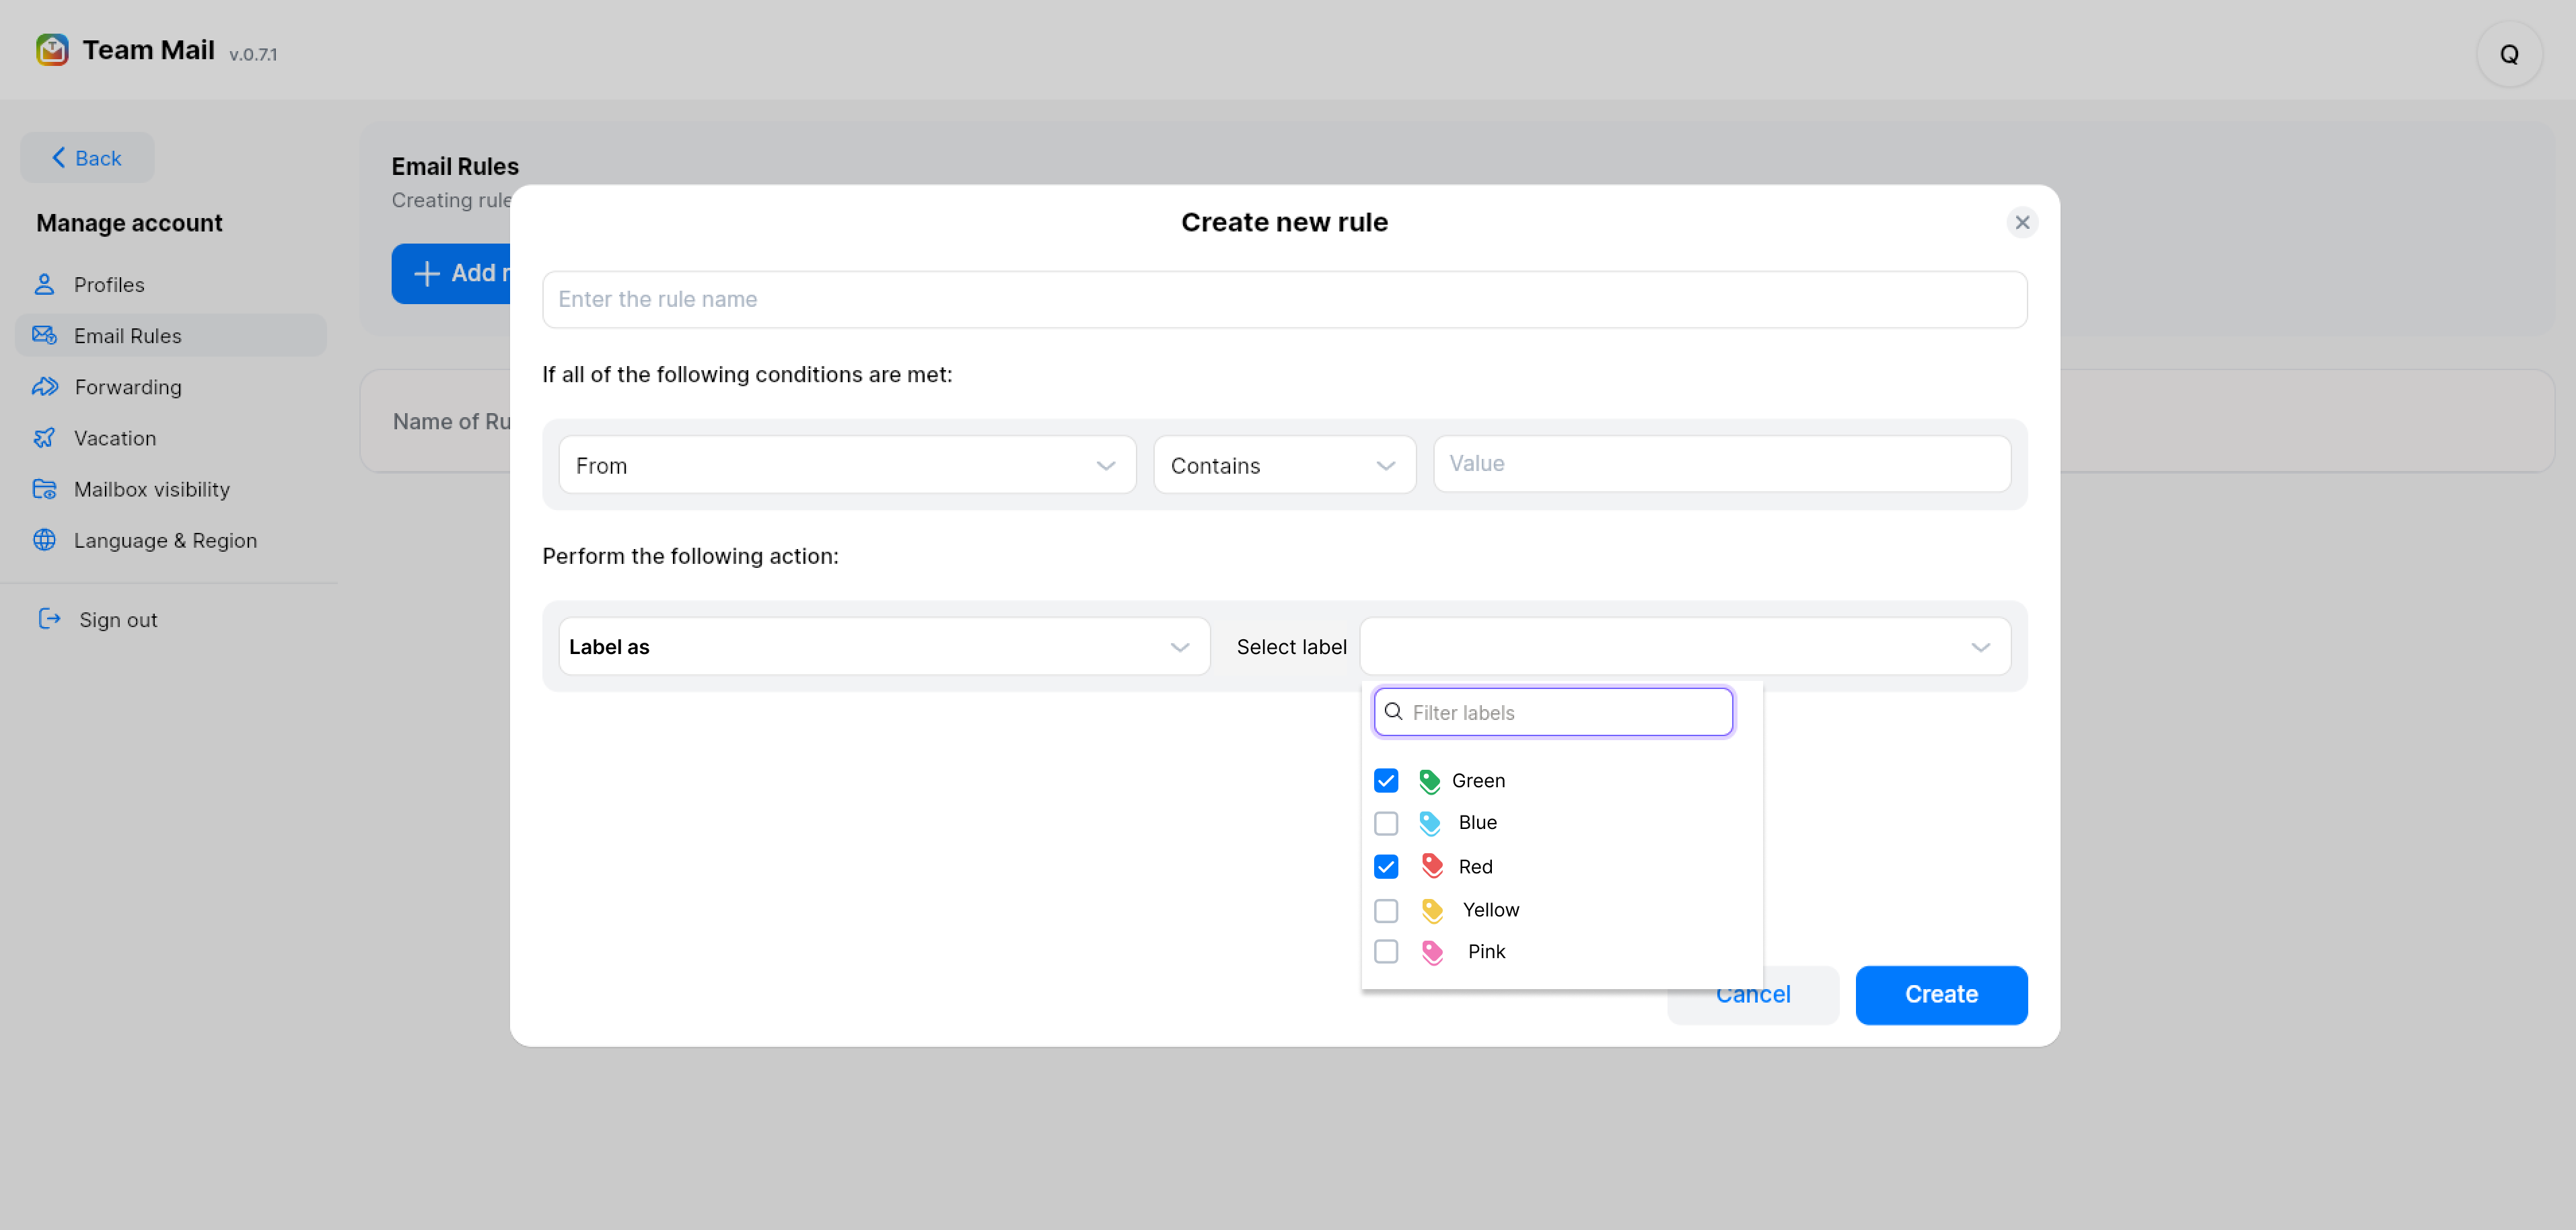Image resolution: width=2576 pixels, height=1230 pixels.
Task: Close the Create new rule dialog
Action: [2022, 222]
